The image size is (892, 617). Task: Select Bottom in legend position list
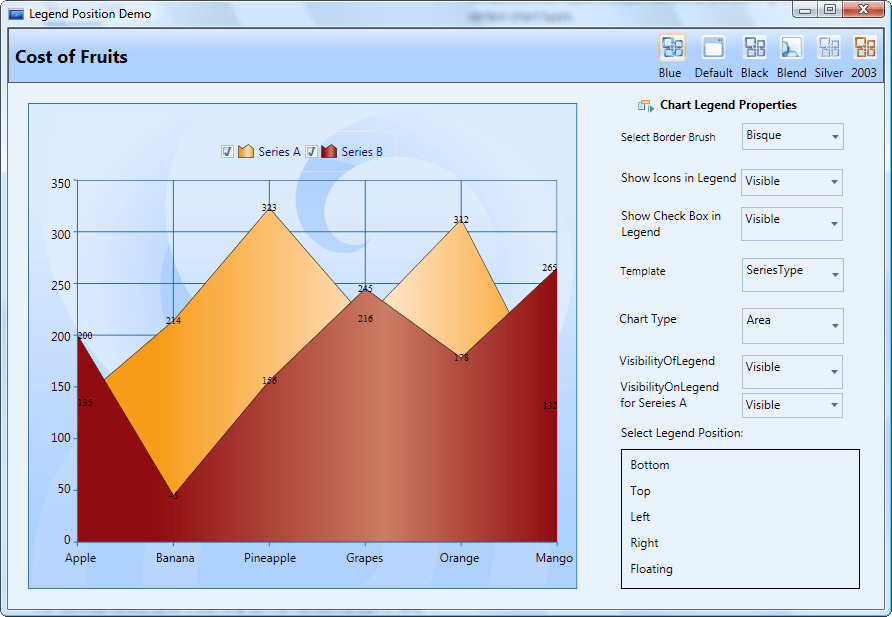click(650, 465)
